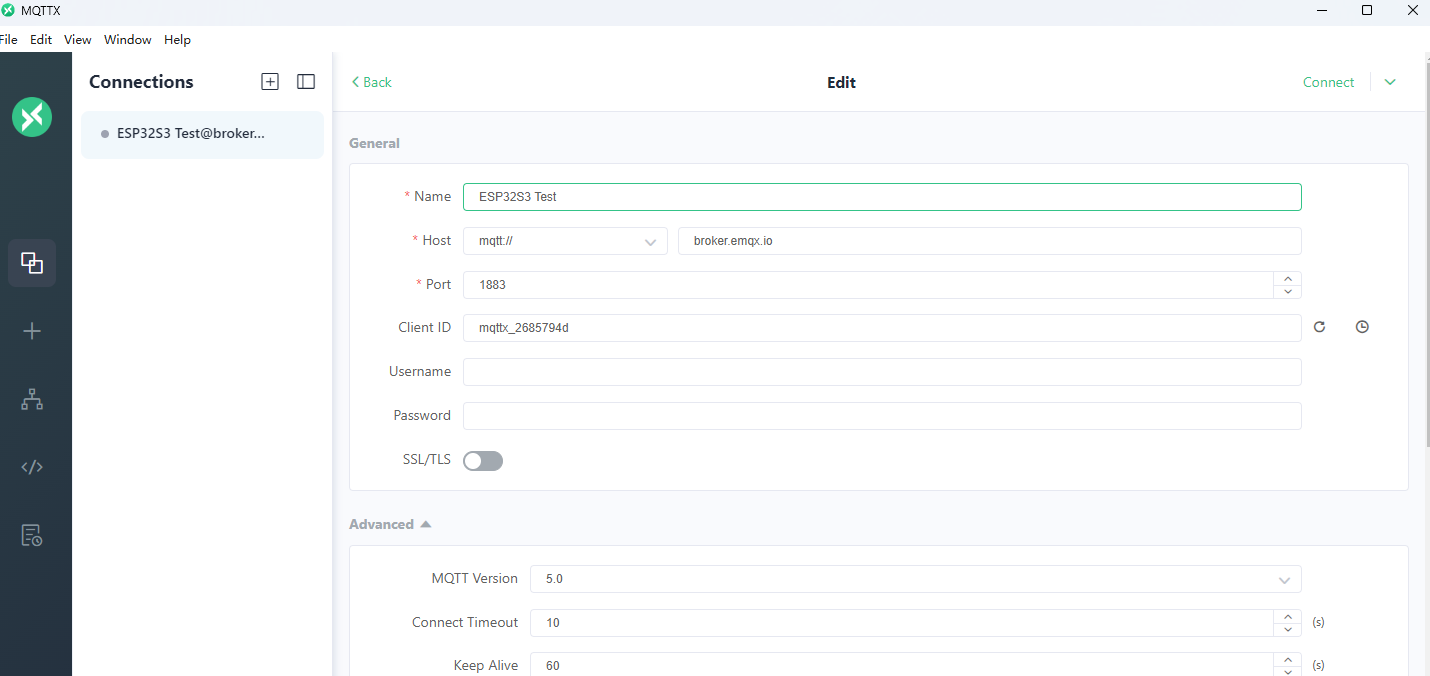The height and width of the screenshot is (676, 1430).
Task: Open the Connections page icon
Action: click(x=32, y=263)
